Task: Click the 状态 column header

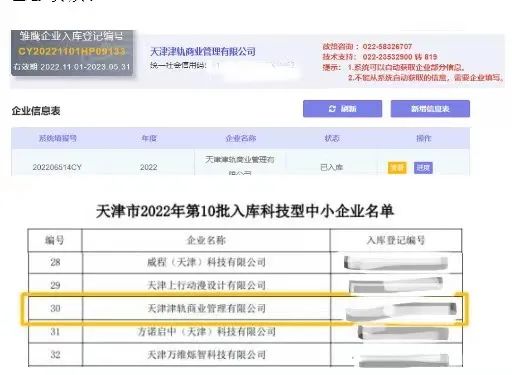Action: click(332, 138)
